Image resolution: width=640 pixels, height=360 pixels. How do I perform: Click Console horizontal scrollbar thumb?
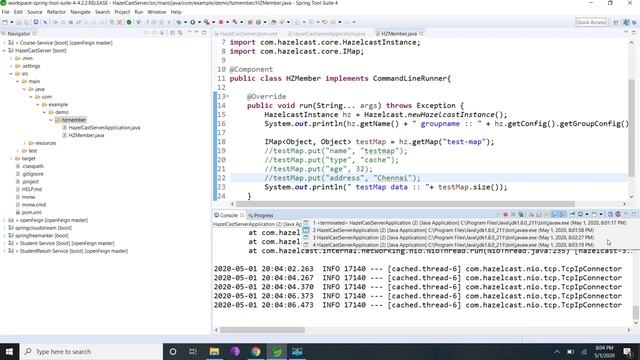point(262,330)
